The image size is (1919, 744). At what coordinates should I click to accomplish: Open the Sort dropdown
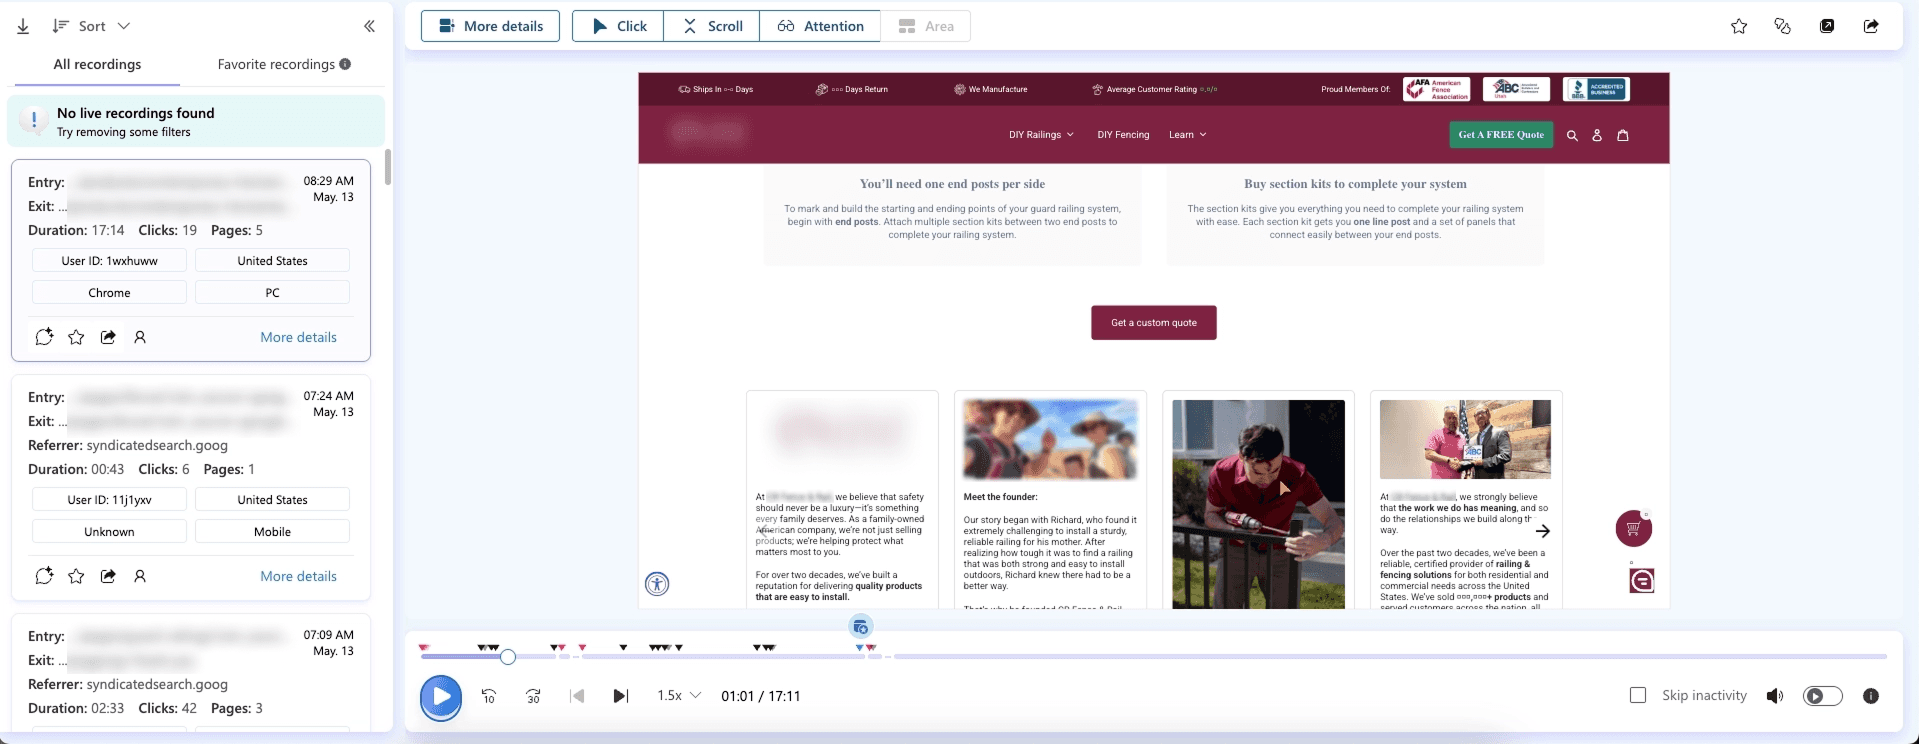[91, 26]
